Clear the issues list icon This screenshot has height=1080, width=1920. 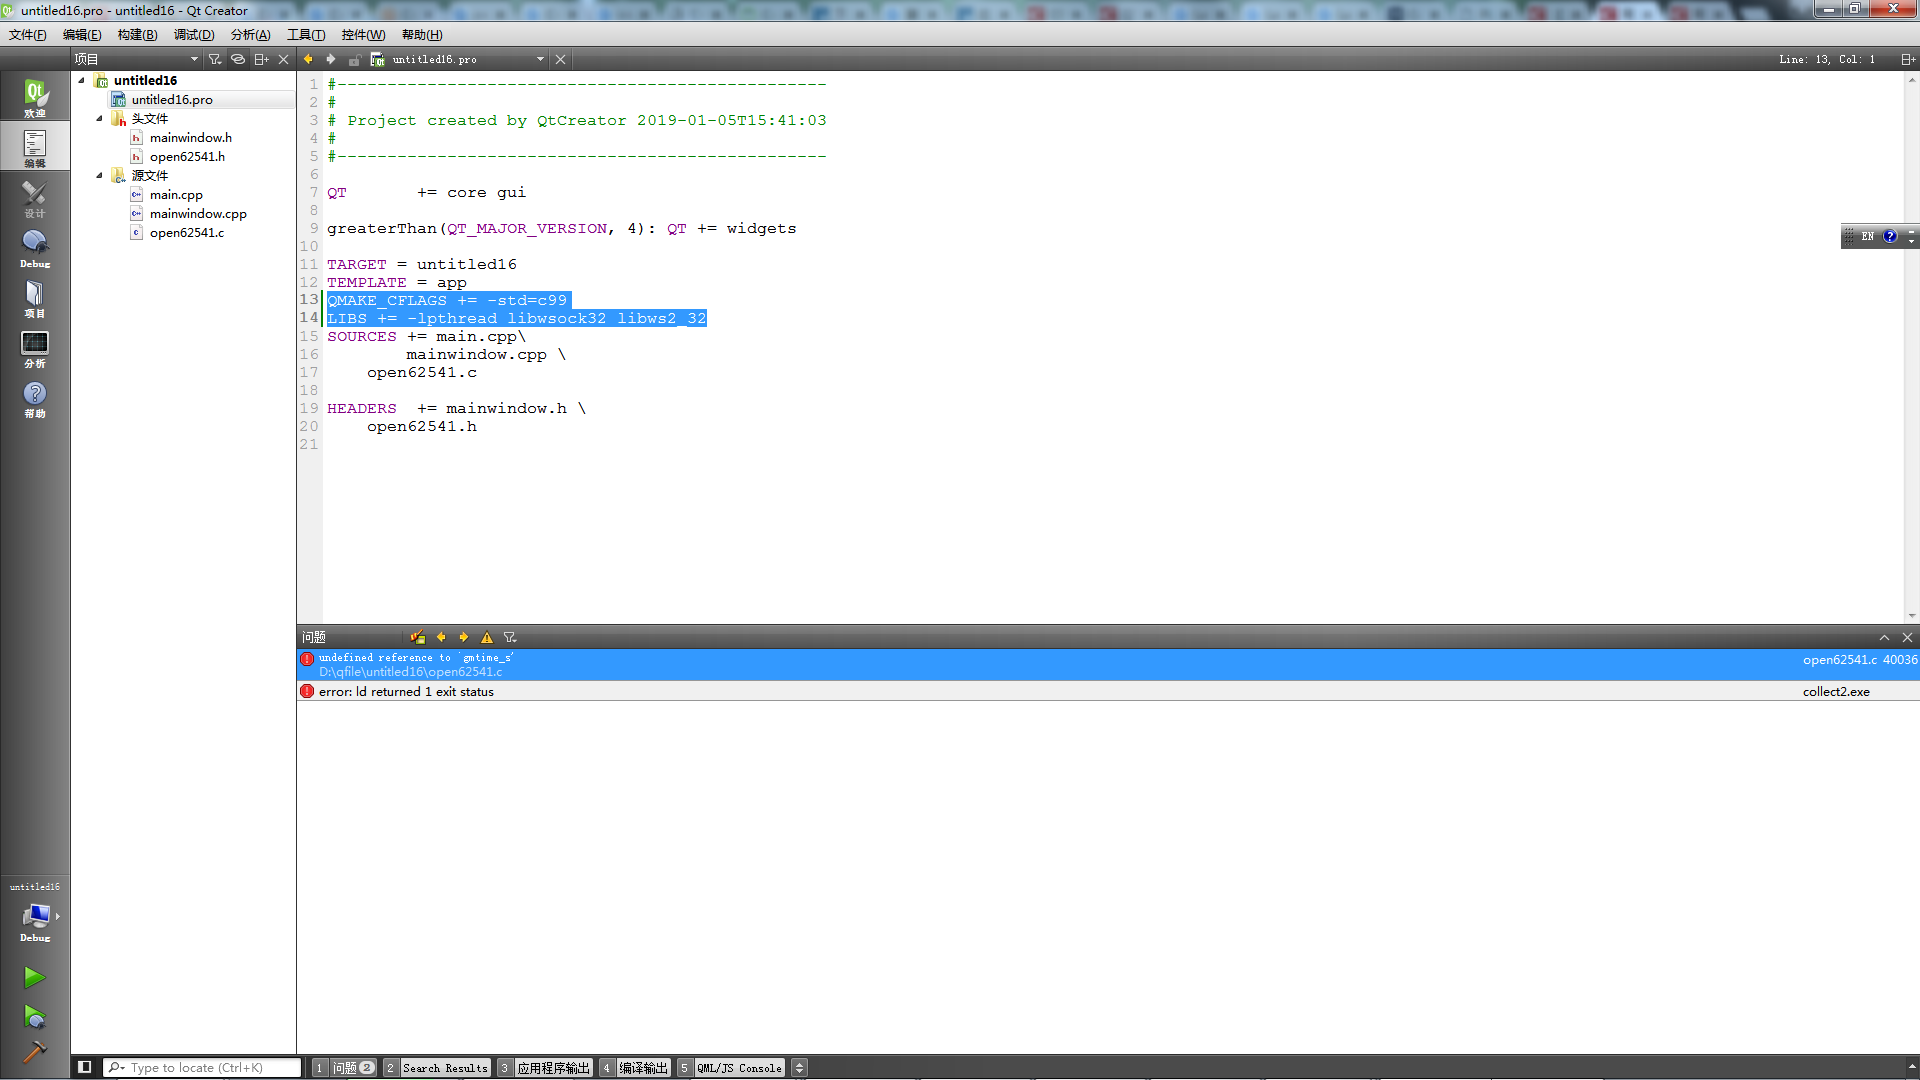pyautogui.click(x=418, y=637)
